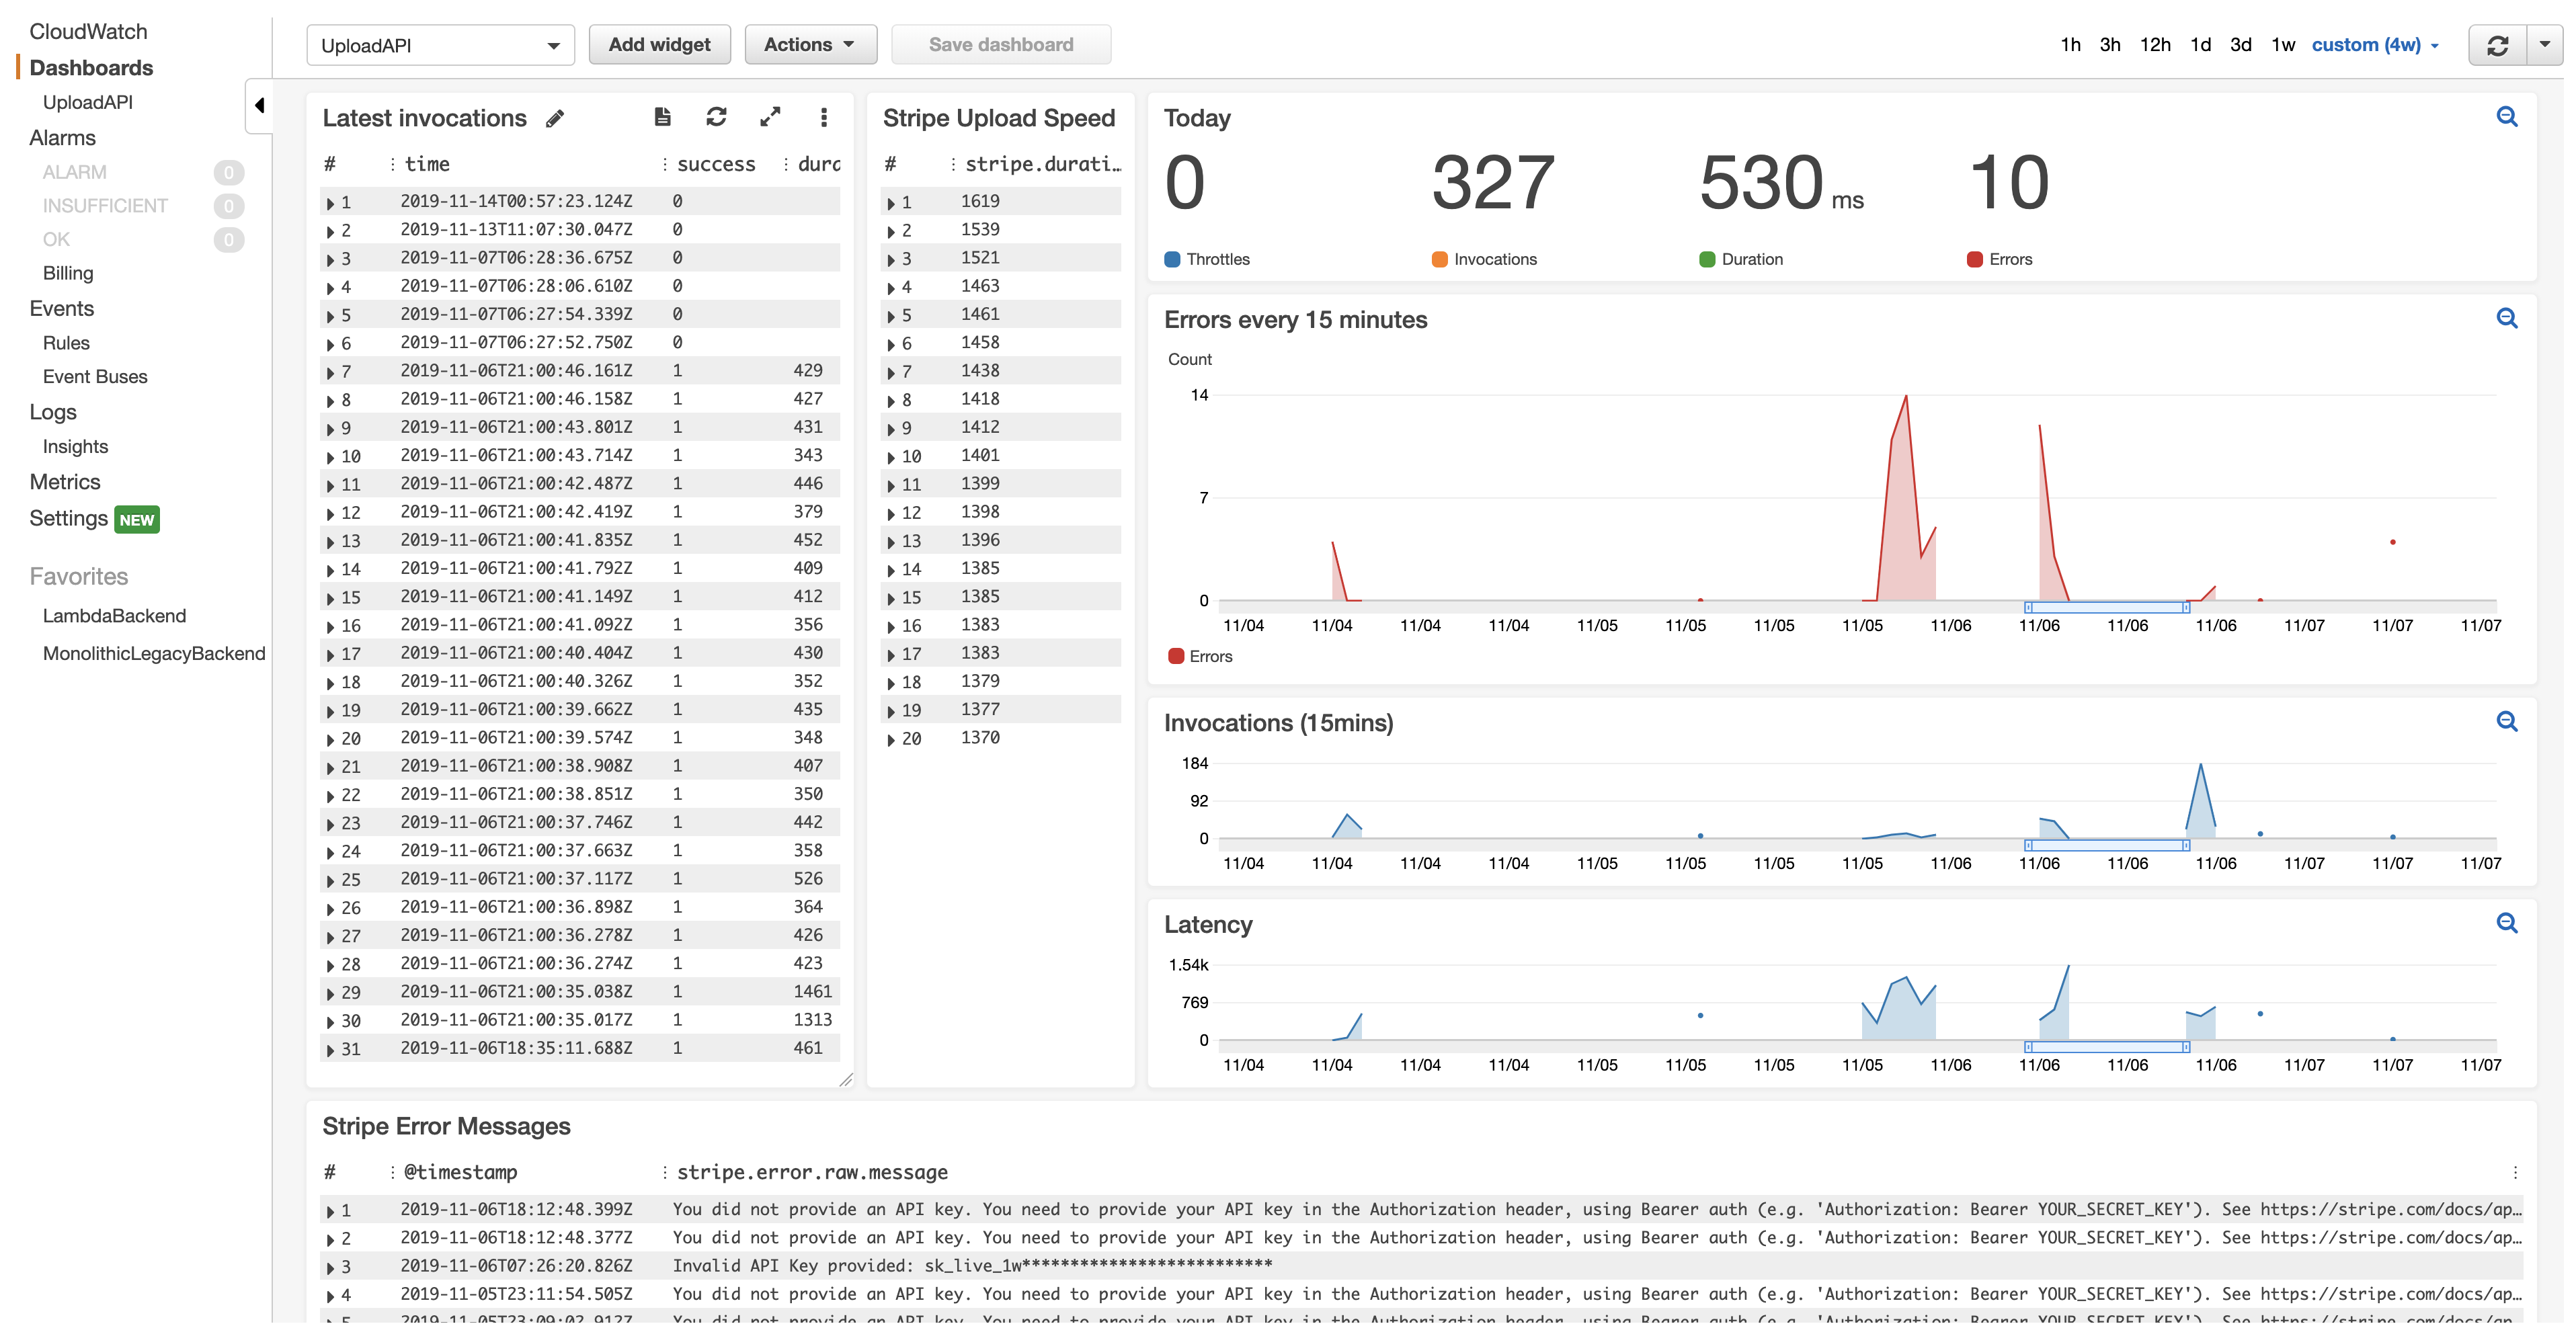
Task: Navigate to Logs Insights in sidebar
Action: [x=75, y=446]
